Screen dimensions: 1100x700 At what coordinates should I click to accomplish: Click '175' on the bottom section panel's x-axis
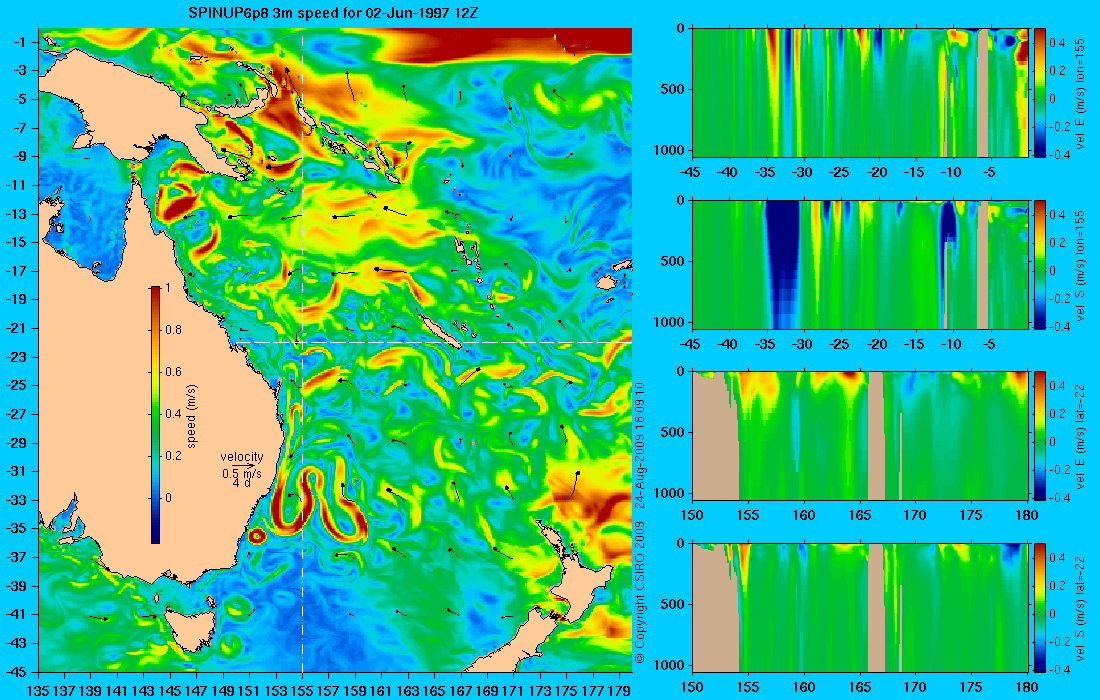pos(972,687)
